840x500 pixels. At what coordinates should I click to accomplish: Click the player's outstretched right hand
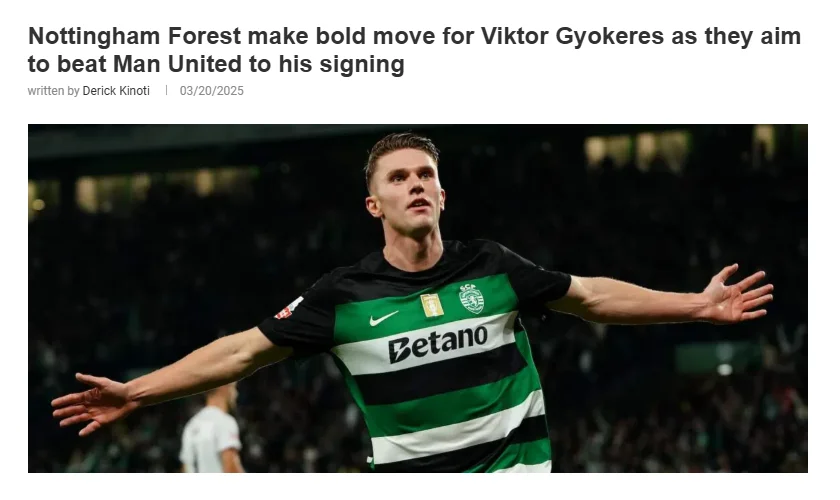(x=91, y=403)
